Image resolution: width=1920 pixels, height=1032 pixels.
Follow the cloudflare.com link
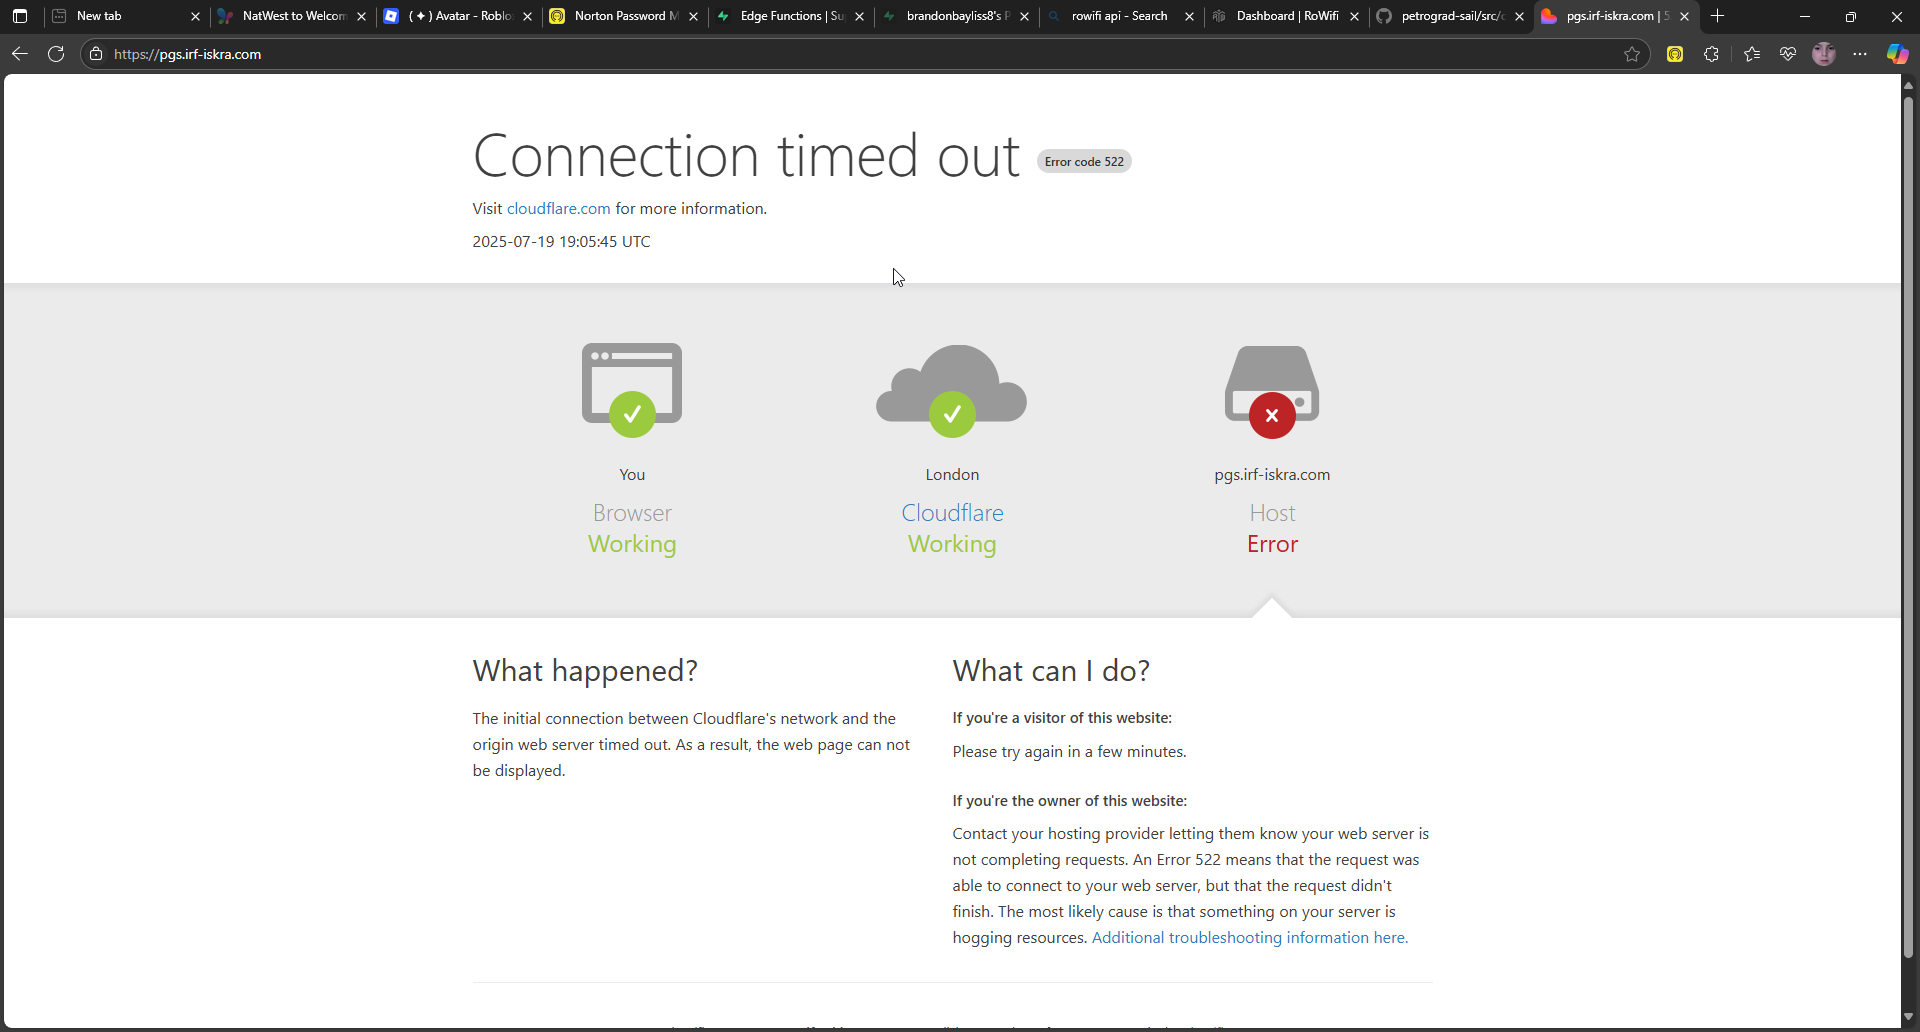(x=558, y=208)
